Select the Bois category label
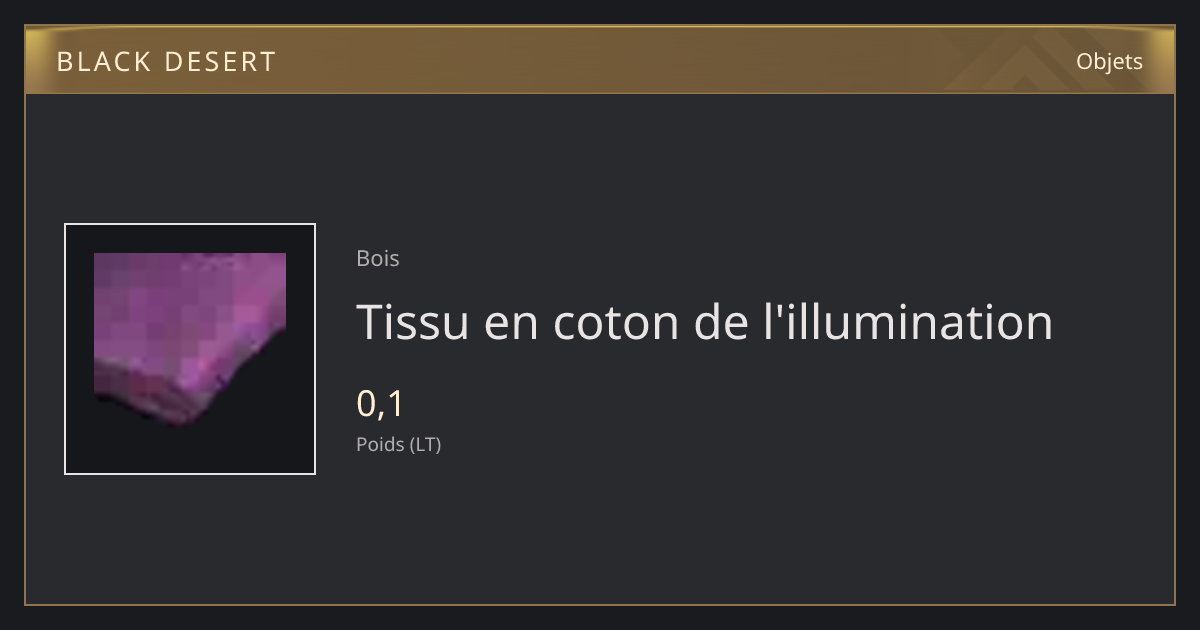 click(x=378, y=258)
